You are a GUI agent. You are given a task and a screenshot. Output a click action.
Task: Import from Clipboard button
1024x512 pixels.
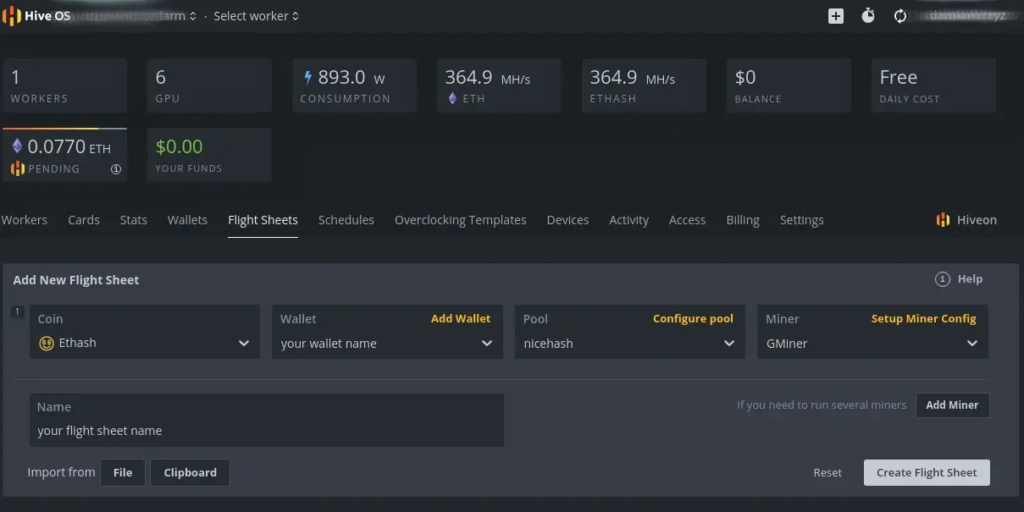pos(190,472)
